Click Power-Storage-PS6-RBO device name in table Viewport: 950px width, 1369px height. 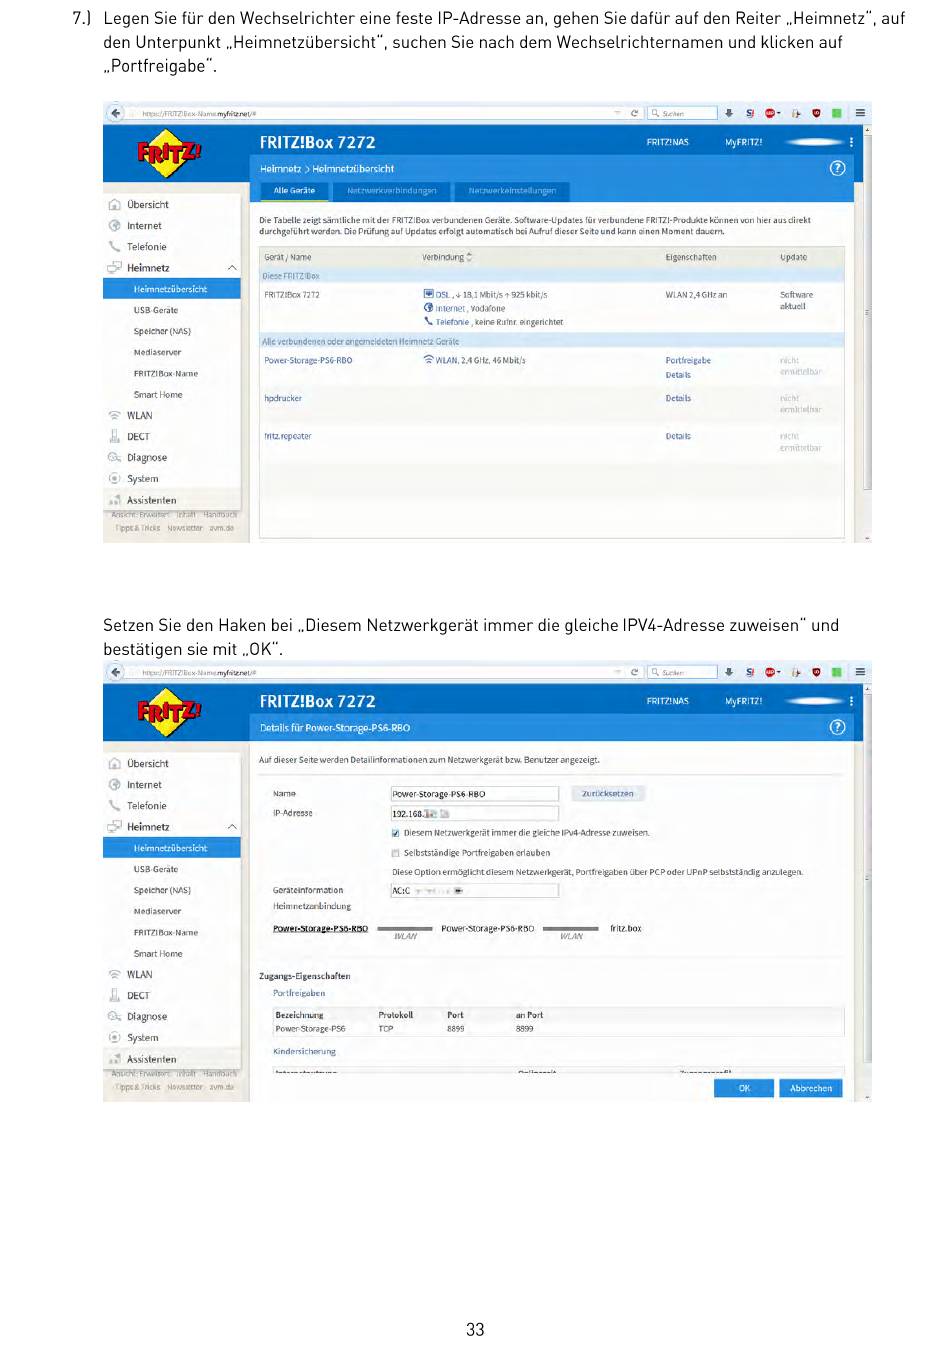click(x=308, y=360)
